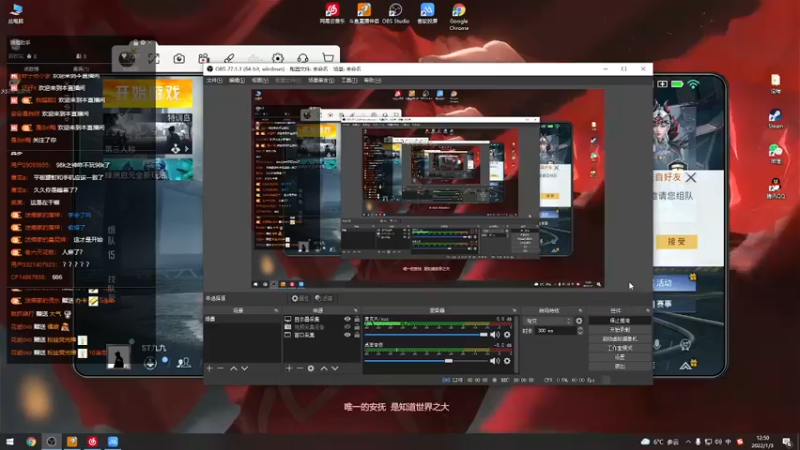Open the 淡出 transition dropdown
The image size is (800, 450).
click(548, 321)
